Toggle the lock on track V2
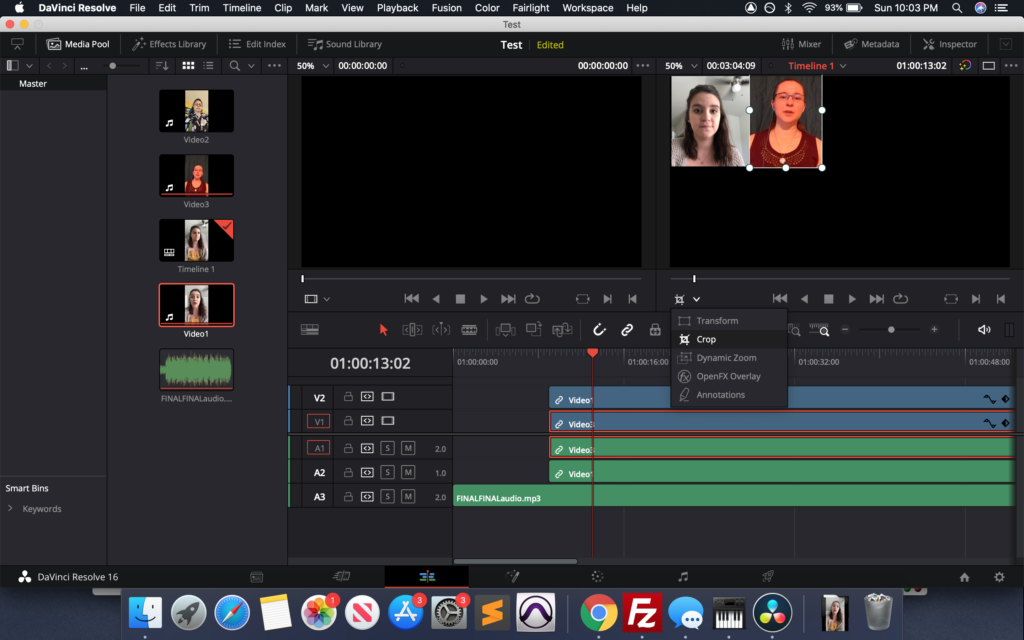The height and width of the screenshot is (640, 1024). pos(348,397)
